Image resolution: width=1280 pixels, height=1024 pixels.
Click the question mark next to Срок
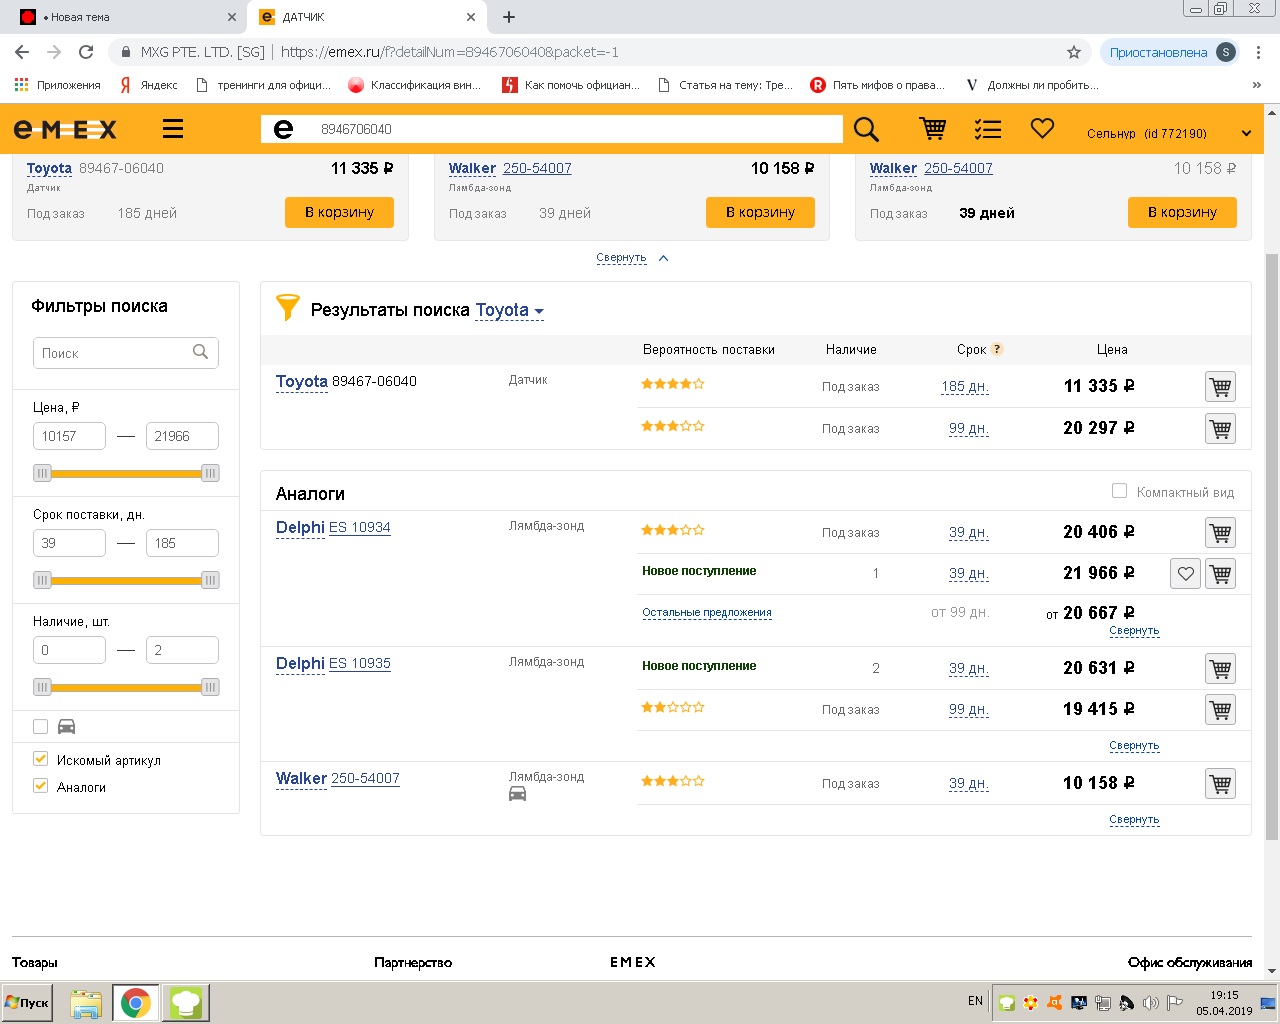click(997, 349)
